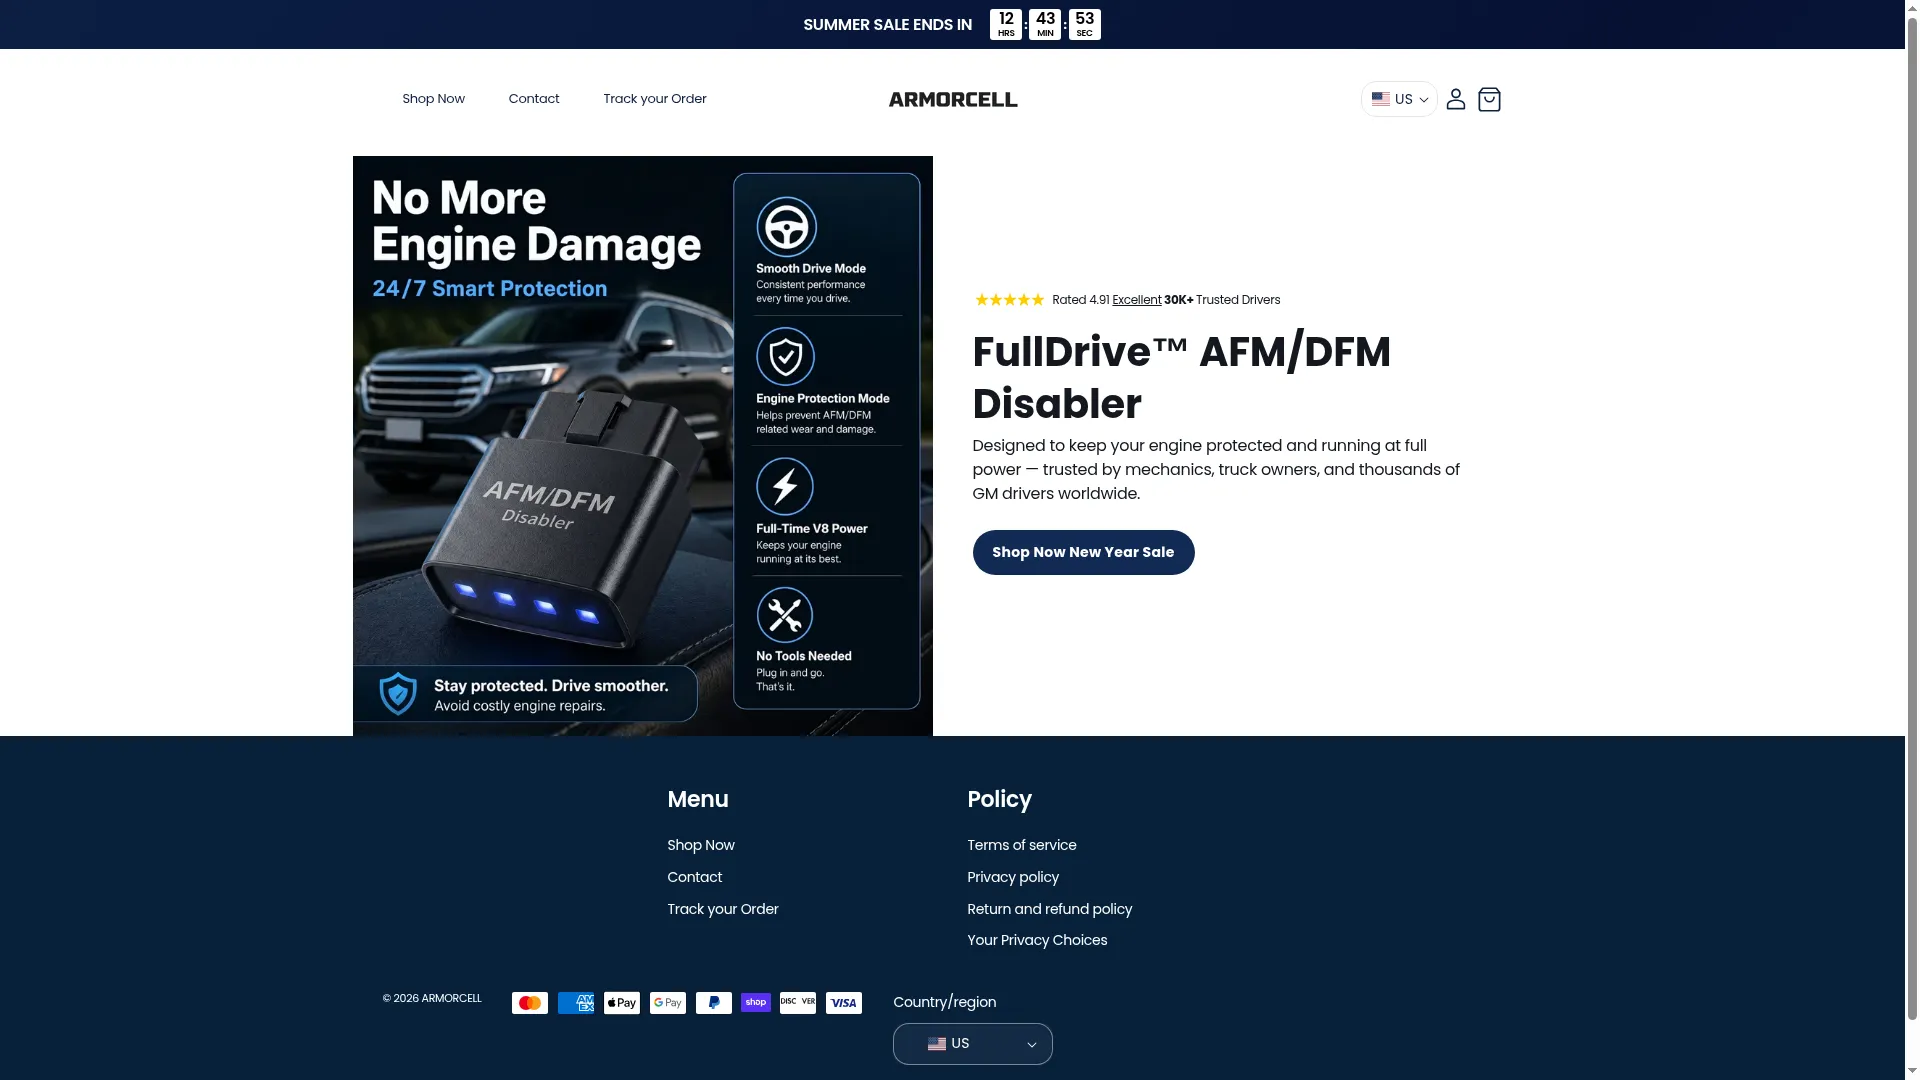1920x1080 pixels.
Task: Click the Shop Pay payment icon
Action: (756, 1003)
